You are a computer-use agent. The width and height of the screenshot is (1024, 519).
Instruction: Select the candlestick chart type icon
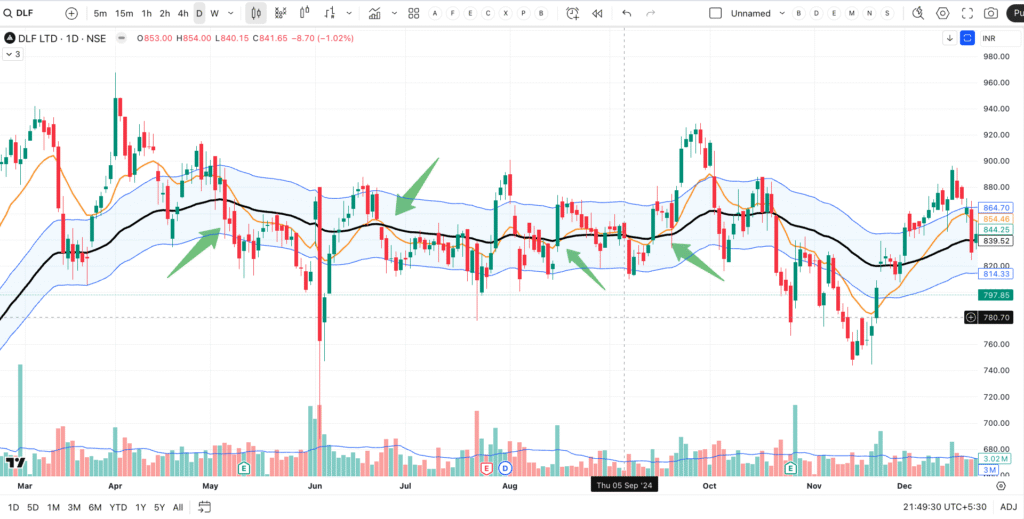pos(256,13)
